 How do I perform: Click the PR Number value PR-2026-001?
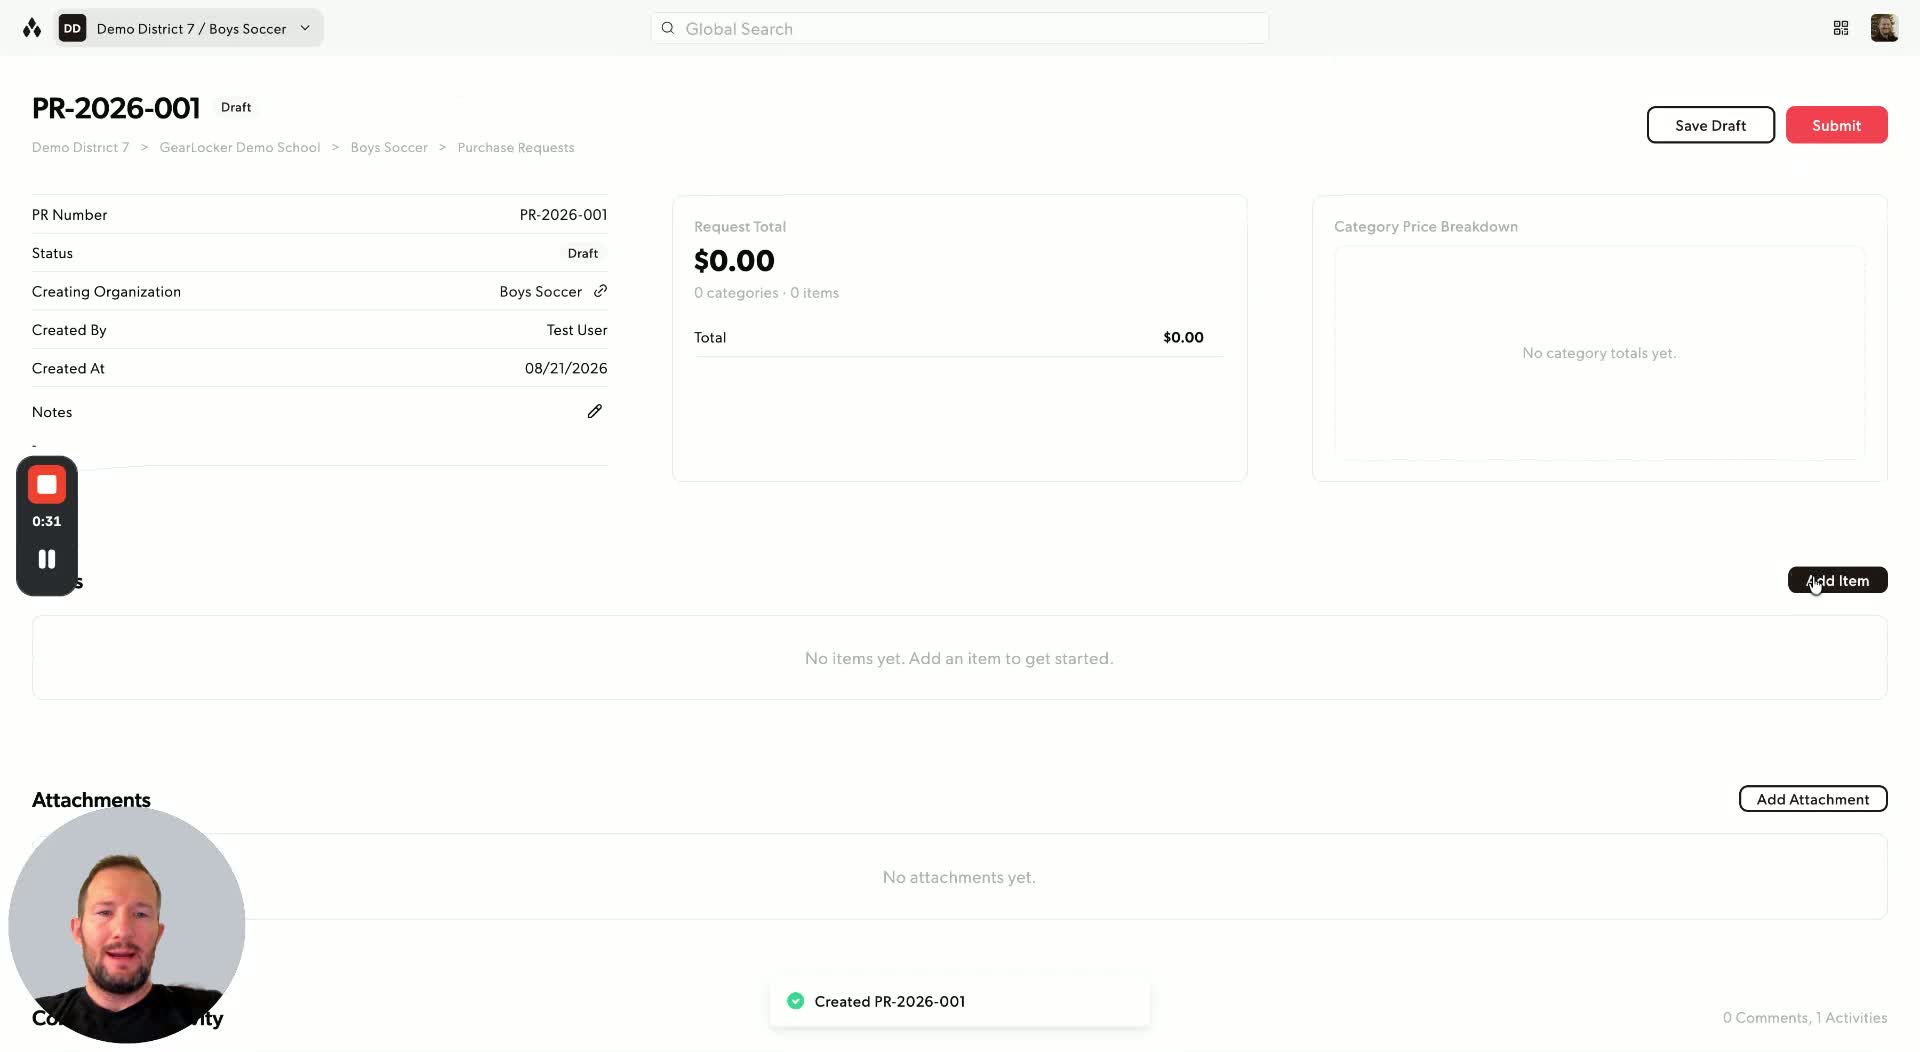tap(563, 215)
